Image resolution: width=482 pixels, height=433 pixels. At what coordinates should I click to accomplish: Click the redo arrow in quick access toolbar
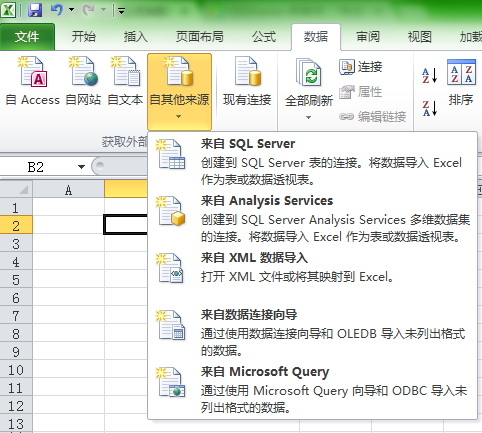(89, 10)
